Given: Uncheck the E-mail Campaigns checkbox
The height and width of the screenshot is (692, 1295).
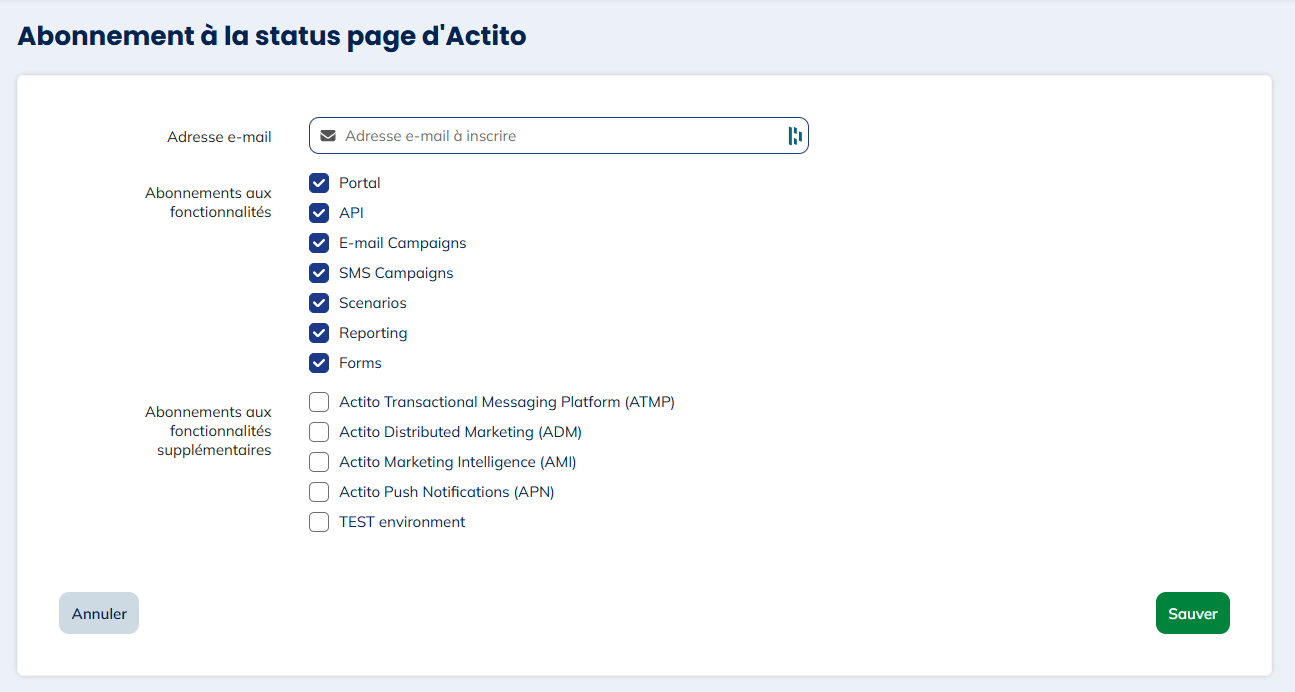Looking at the screenshot, I should pyautogui.click(x=319, y=243).
